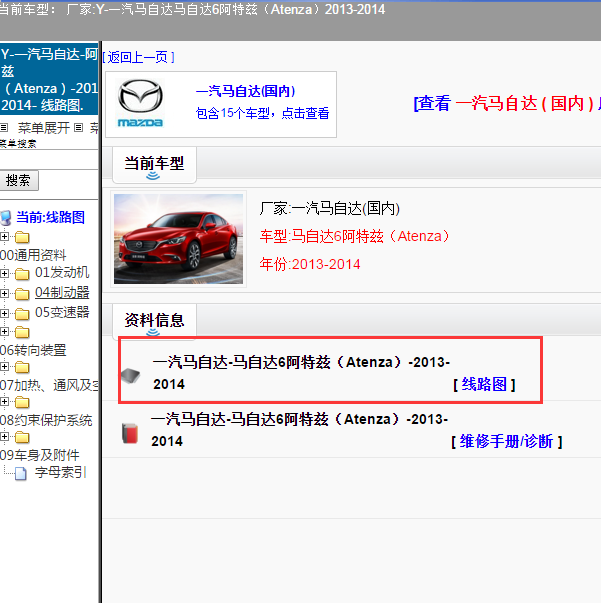
Task: Open the gray wiring diagram book icon
Action: coord(131,375)
